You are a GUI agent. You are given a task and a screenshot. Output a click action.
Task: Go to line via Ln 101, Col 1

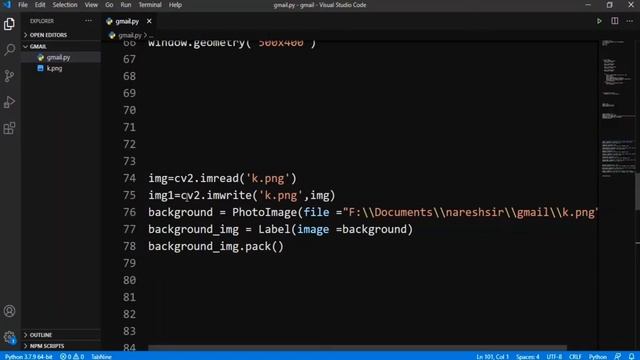coord(492,356)
